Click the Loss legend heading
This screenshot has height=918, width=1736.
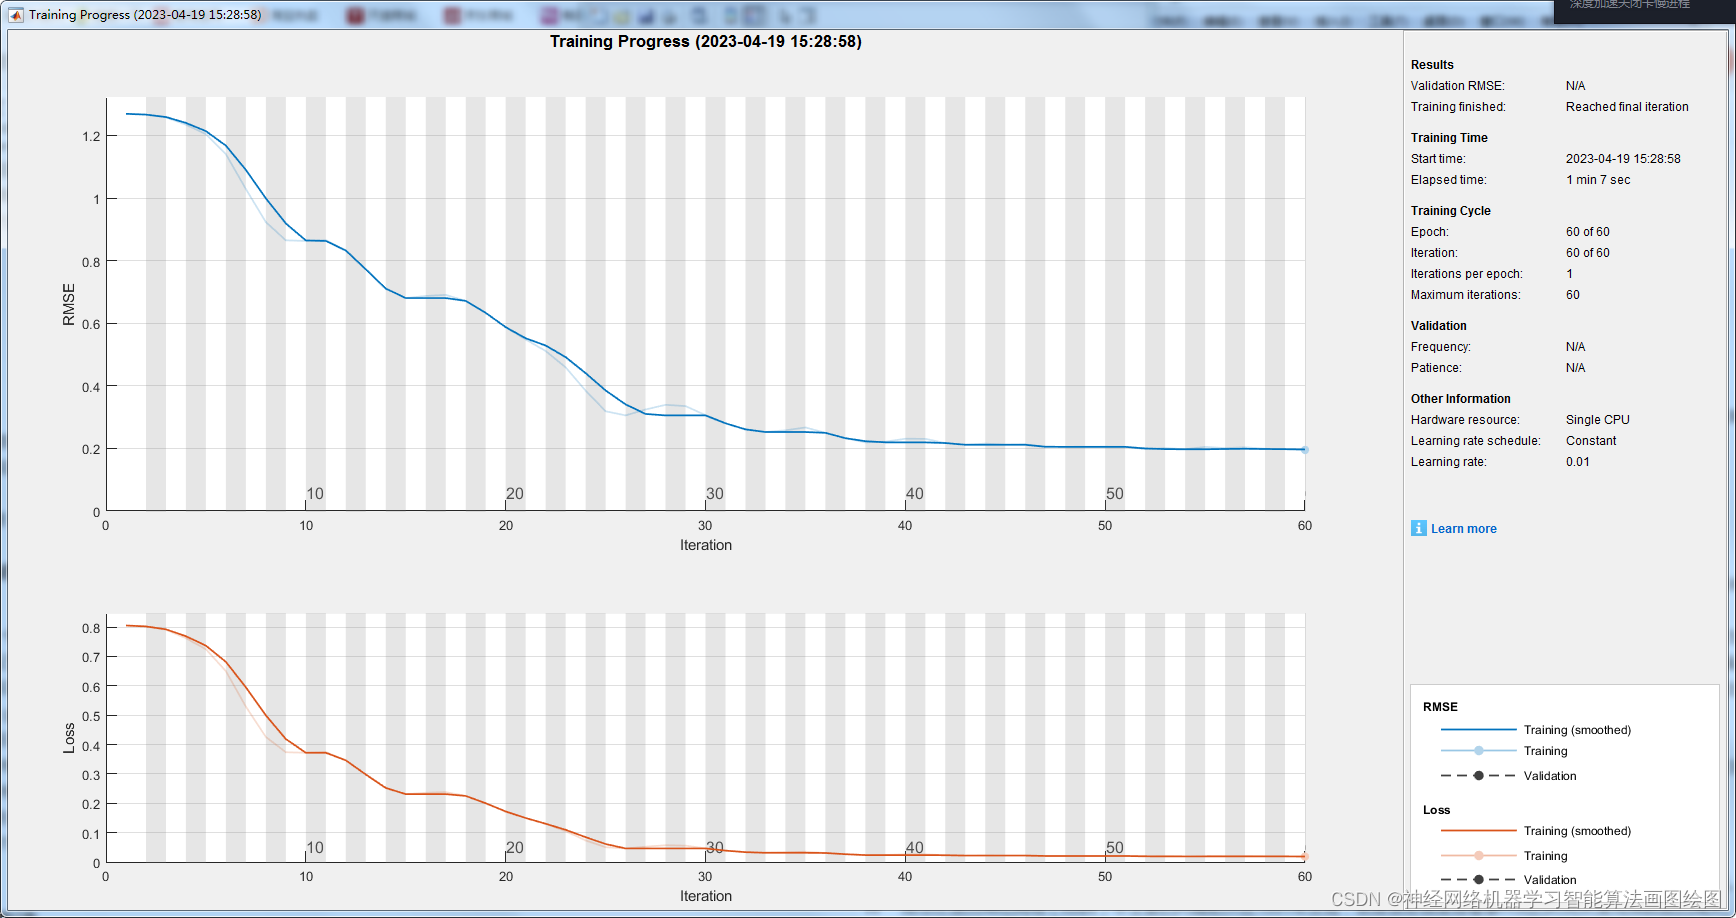coord(1436,810)
